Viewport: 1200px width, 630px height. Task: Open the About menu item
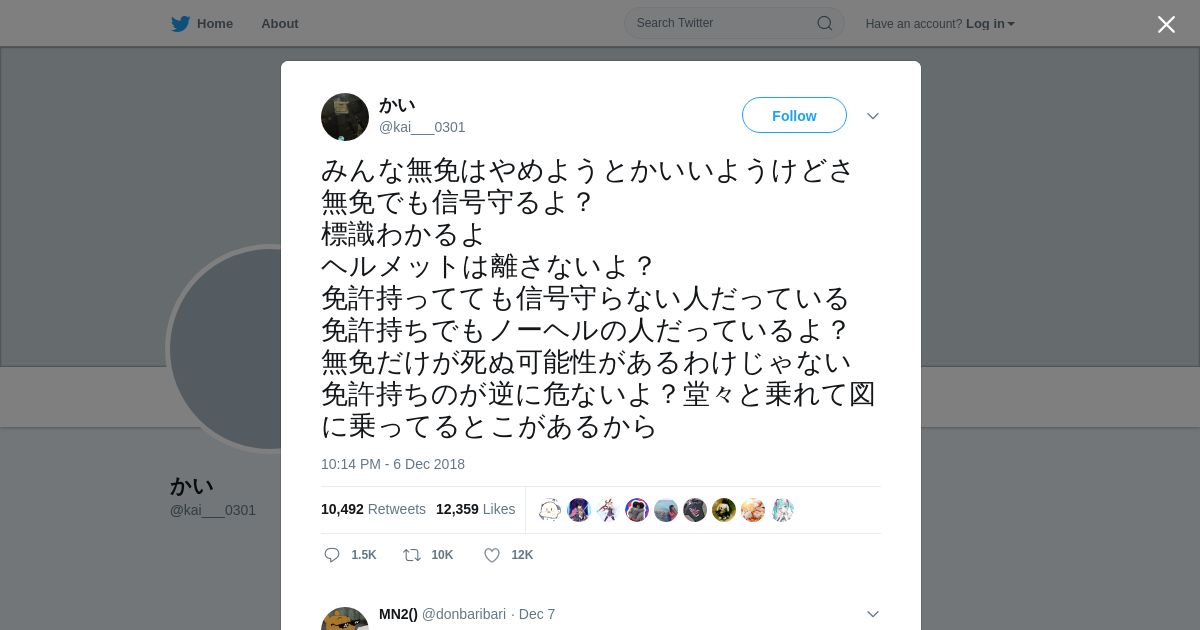(280, 24)
